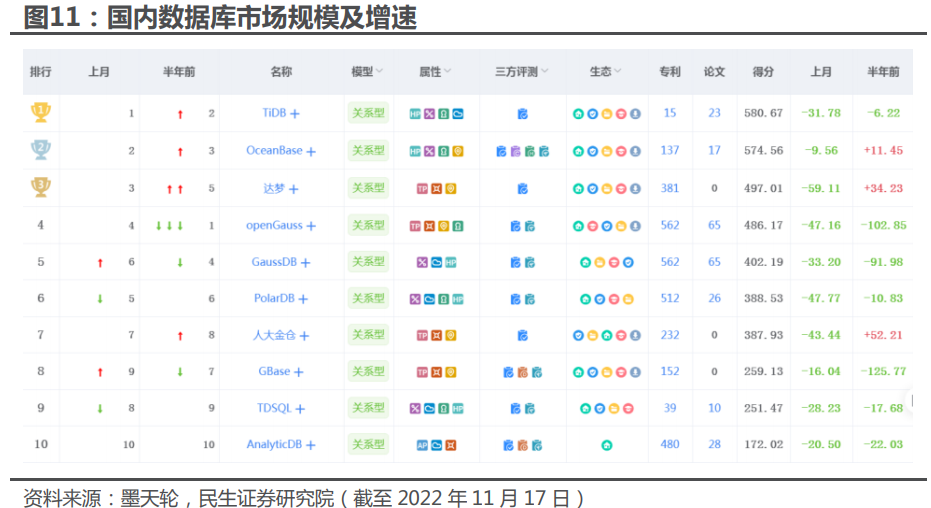Open the 三方评测 column filter dropdown
The width and height of the screenshot is (931, 508).
pos(544,71)
